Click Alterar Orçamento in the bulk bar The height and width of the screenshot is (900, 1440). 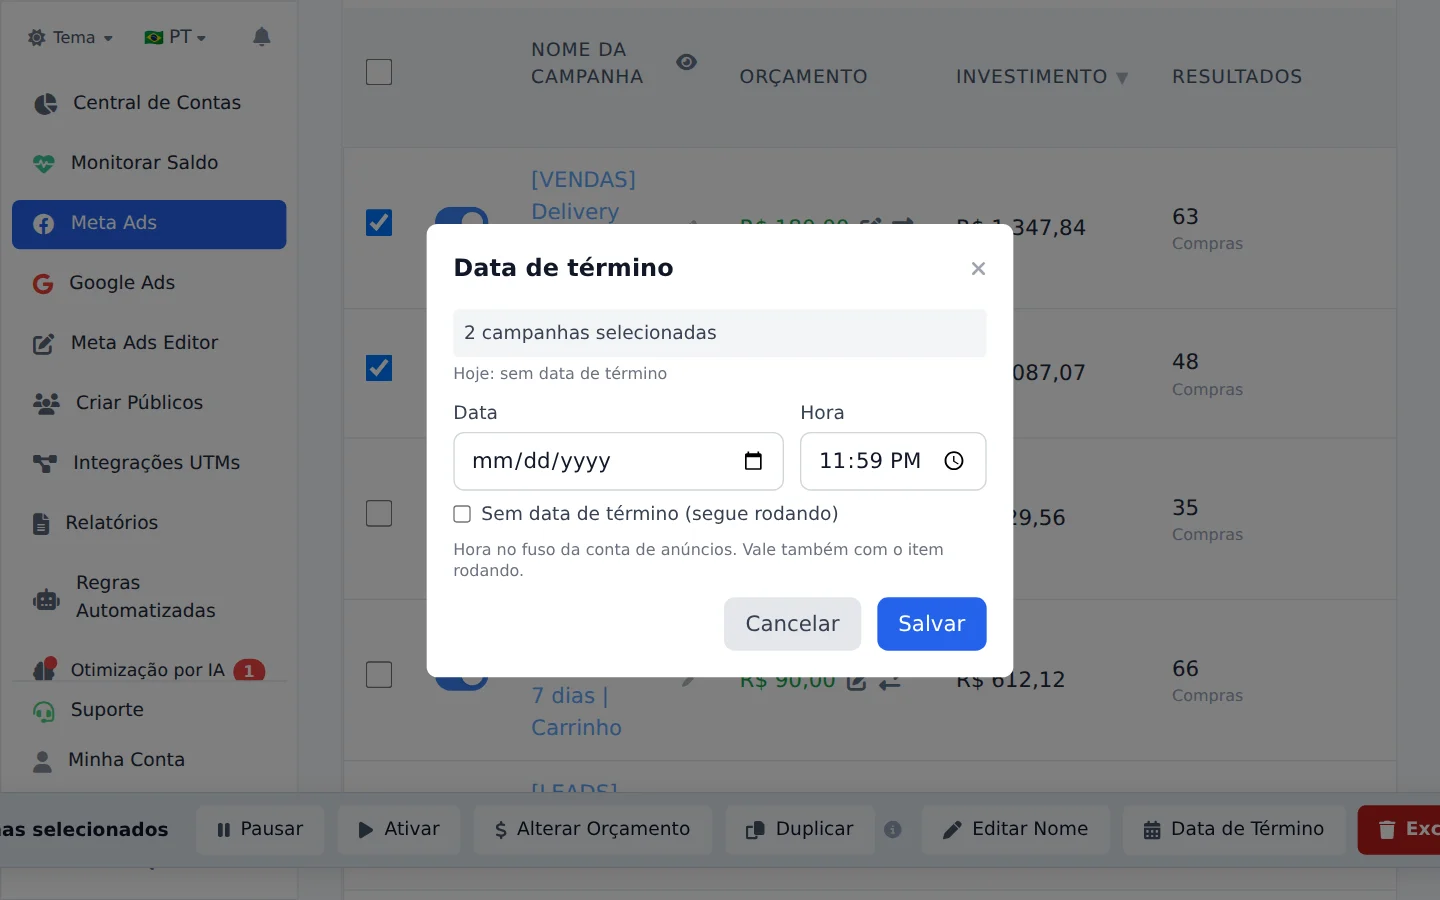click(x=593, y=830)
